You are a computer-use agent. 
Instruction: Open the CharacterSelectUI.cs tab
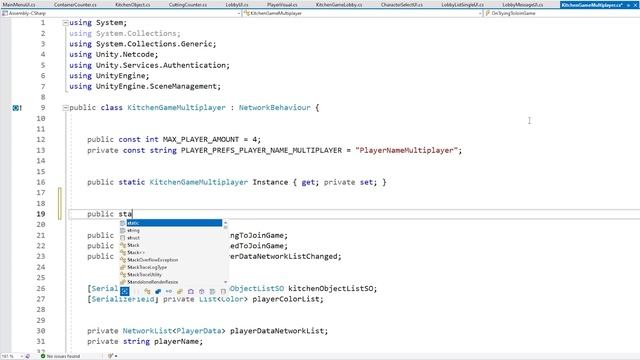point(402,4)
